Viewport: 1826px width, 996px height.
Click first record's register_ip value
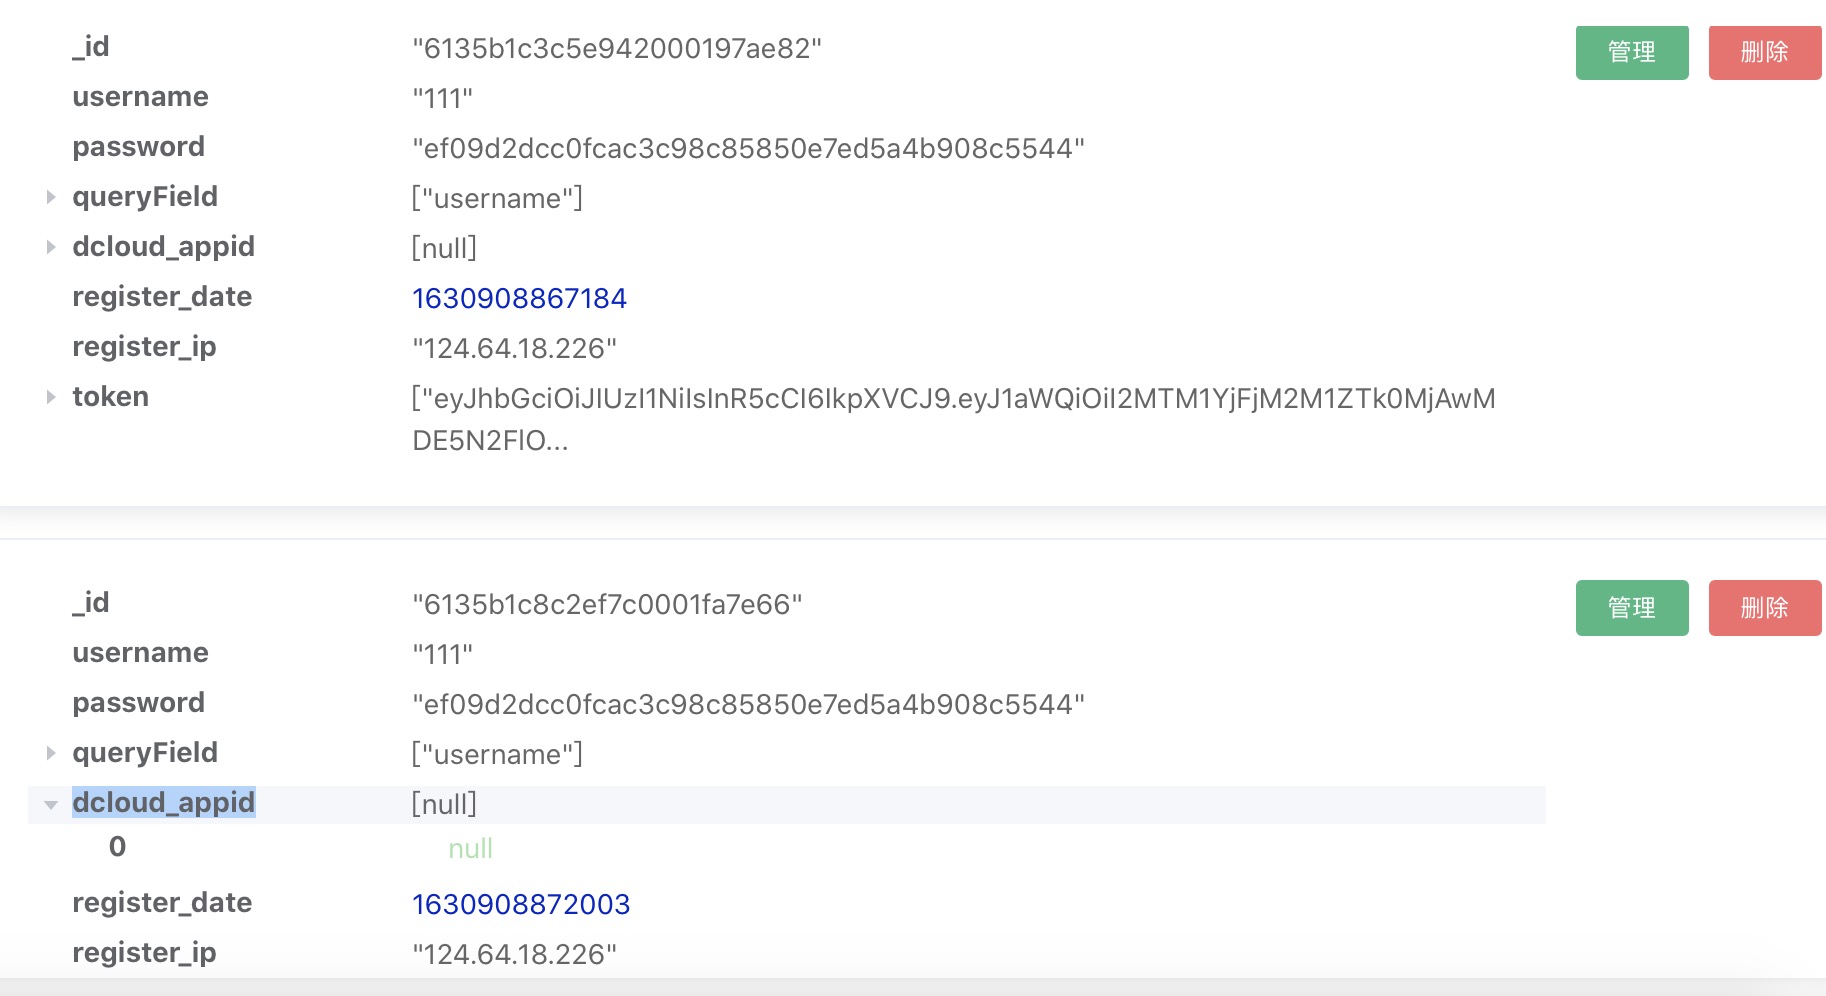(x=514, y=348)
